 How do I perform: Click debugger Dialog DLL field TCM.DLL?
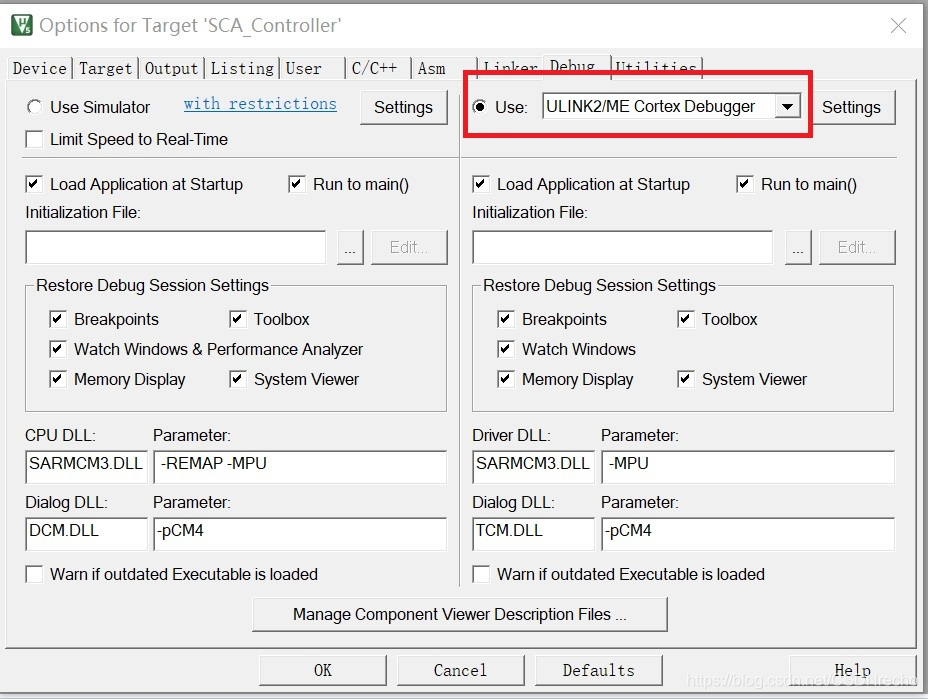[x=533, y=533]
